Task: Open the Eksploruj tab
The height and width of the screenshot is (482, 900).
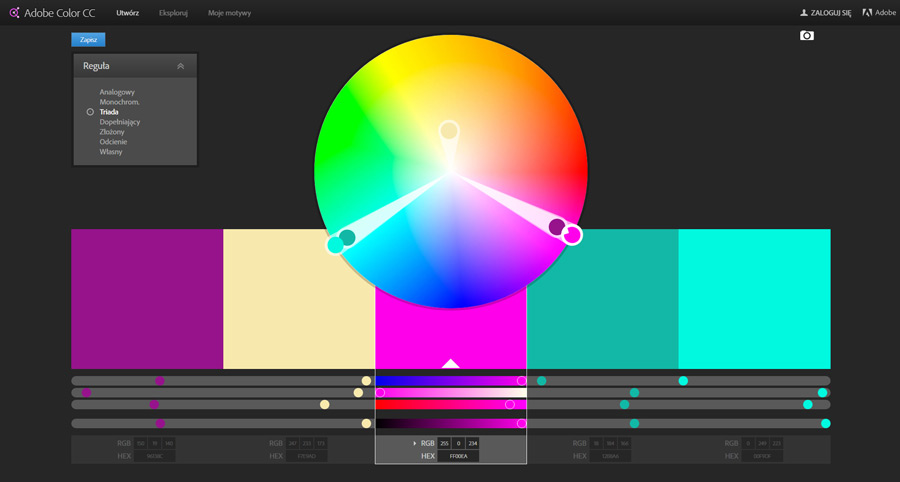Action: pos(173,13)
